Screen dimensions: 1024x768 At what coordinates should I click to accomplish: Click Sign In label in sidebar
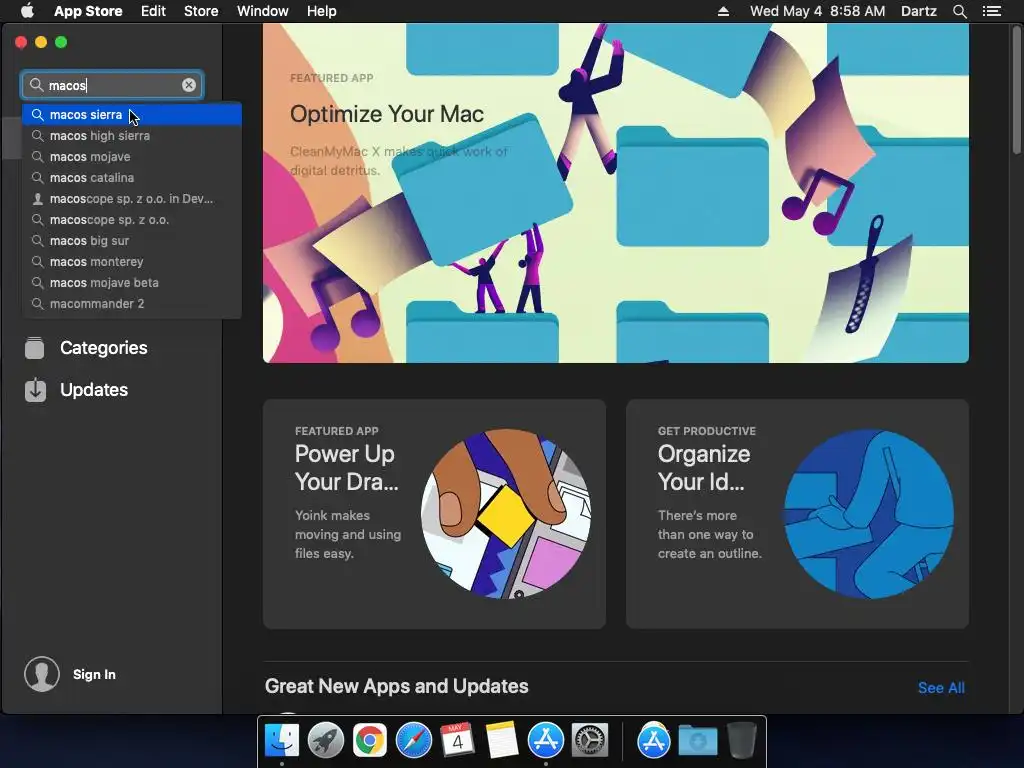point(94,674)
